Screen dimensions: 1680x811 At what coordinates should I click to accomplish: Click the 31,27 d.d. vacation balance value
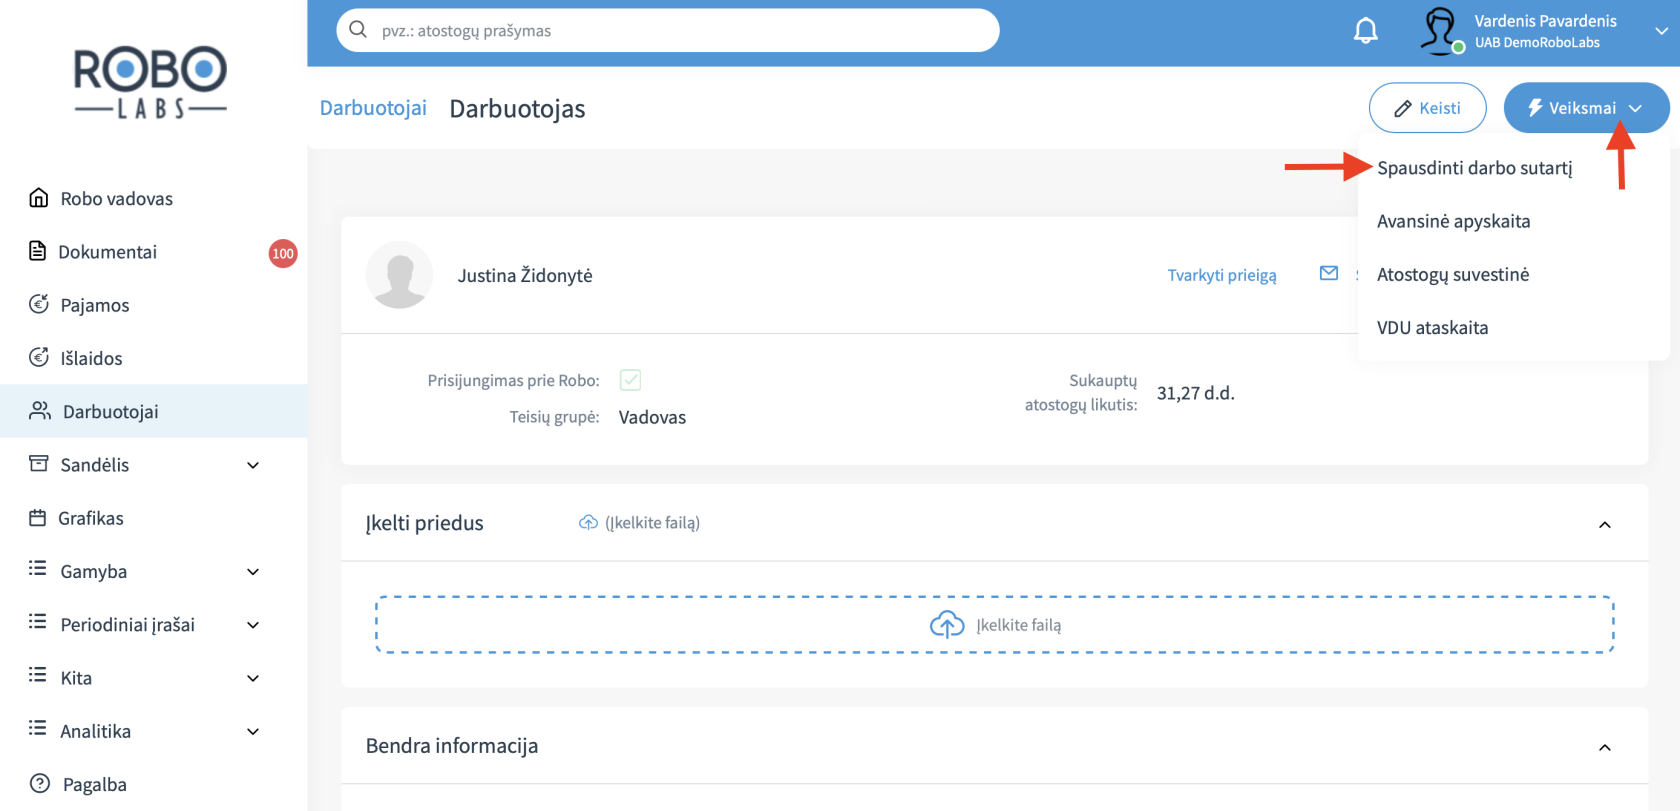[1196, 393]
